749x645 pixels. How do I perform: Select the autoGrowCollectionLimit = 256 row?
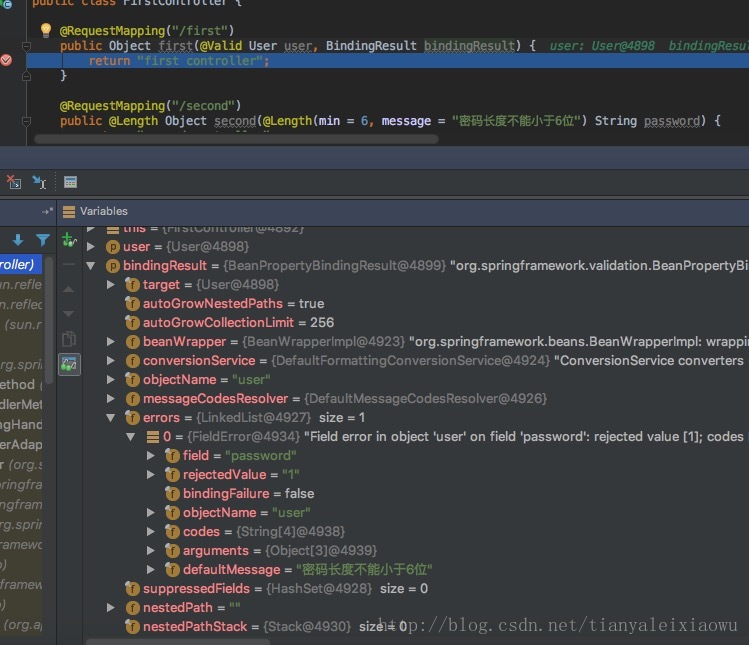click(x=416, y=322)
